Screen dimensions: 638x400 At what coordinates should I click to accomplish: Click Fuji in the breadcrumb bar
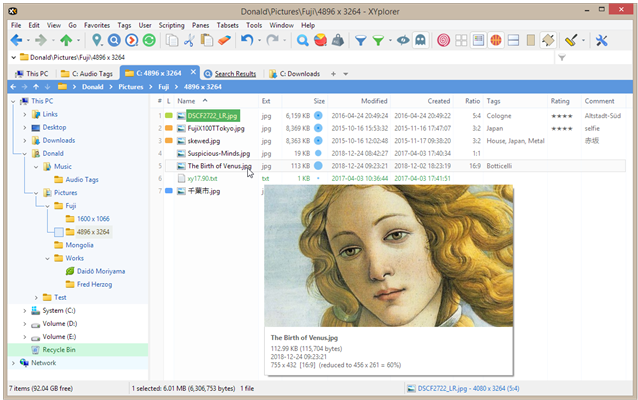(164, 87)
